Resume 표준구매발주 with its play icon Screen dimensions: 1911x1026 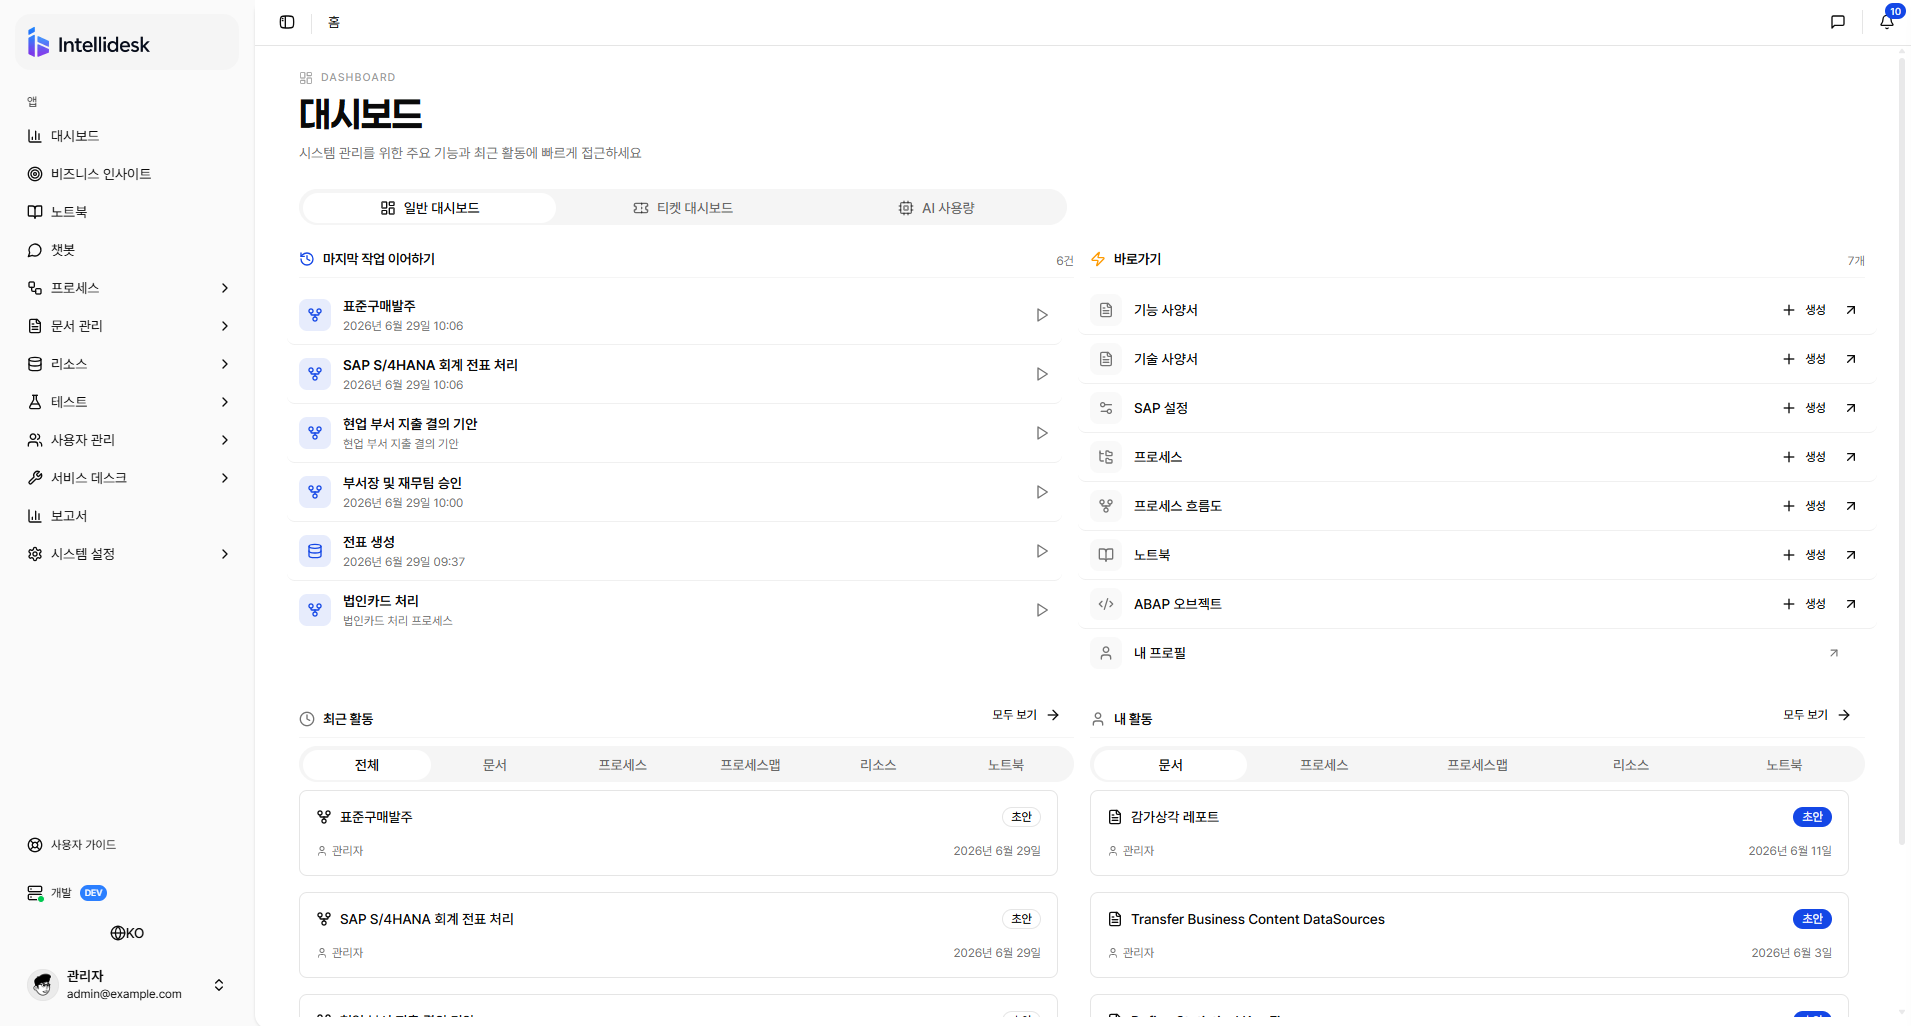[1041, 315]
